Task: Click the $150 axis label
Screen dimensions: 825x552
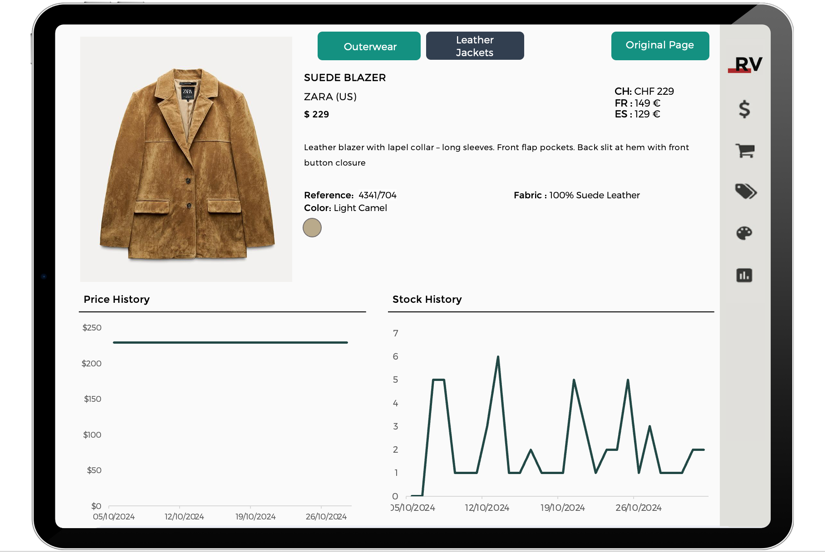Action: click(92, 399)
